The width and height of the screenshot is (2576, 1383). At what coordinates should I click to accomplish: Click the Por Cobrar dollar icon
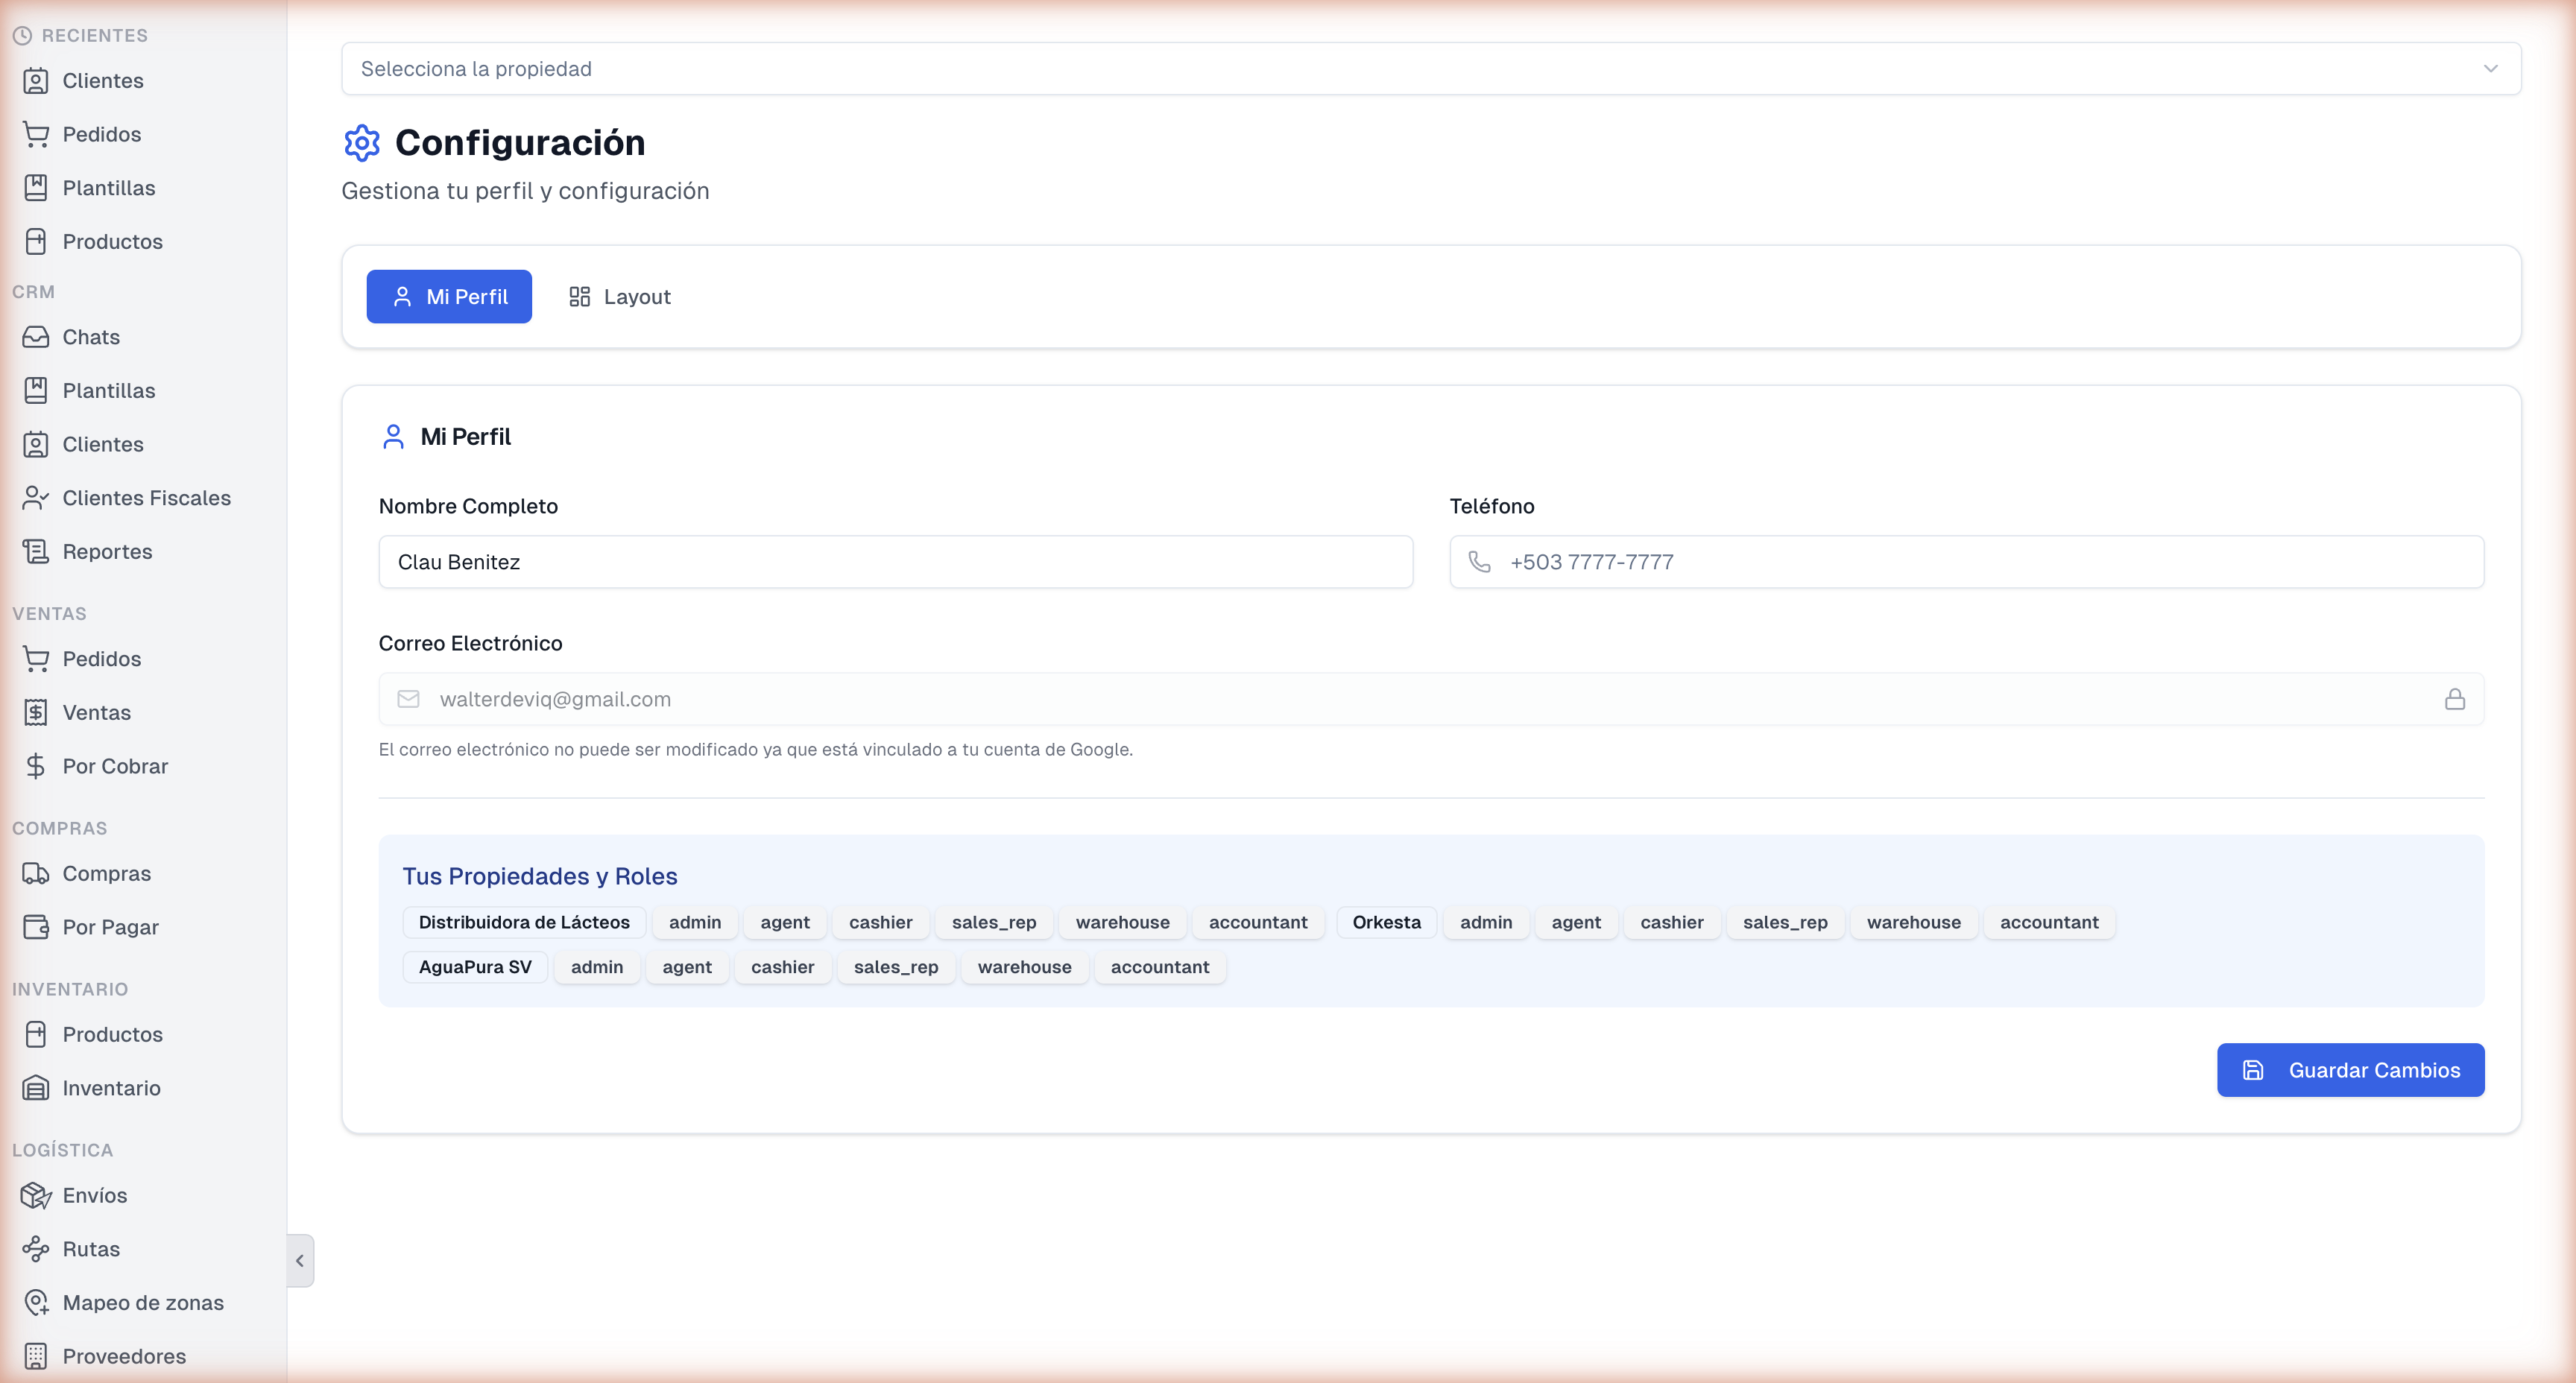pos(36,766)
